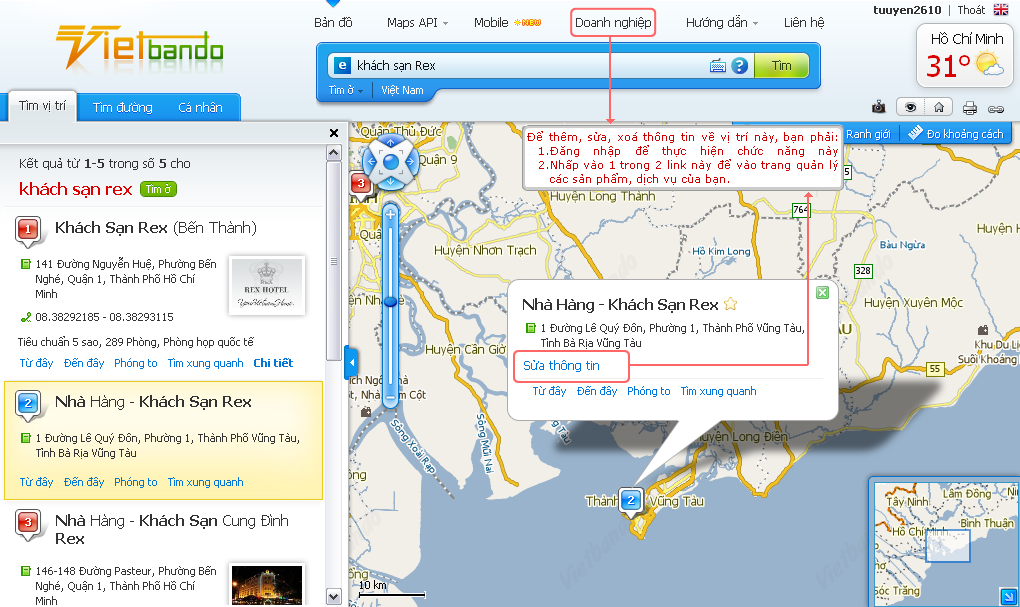Screen dimensions: 1020x607
Task: Close the search results panel
Action: (x=334, y=133)
